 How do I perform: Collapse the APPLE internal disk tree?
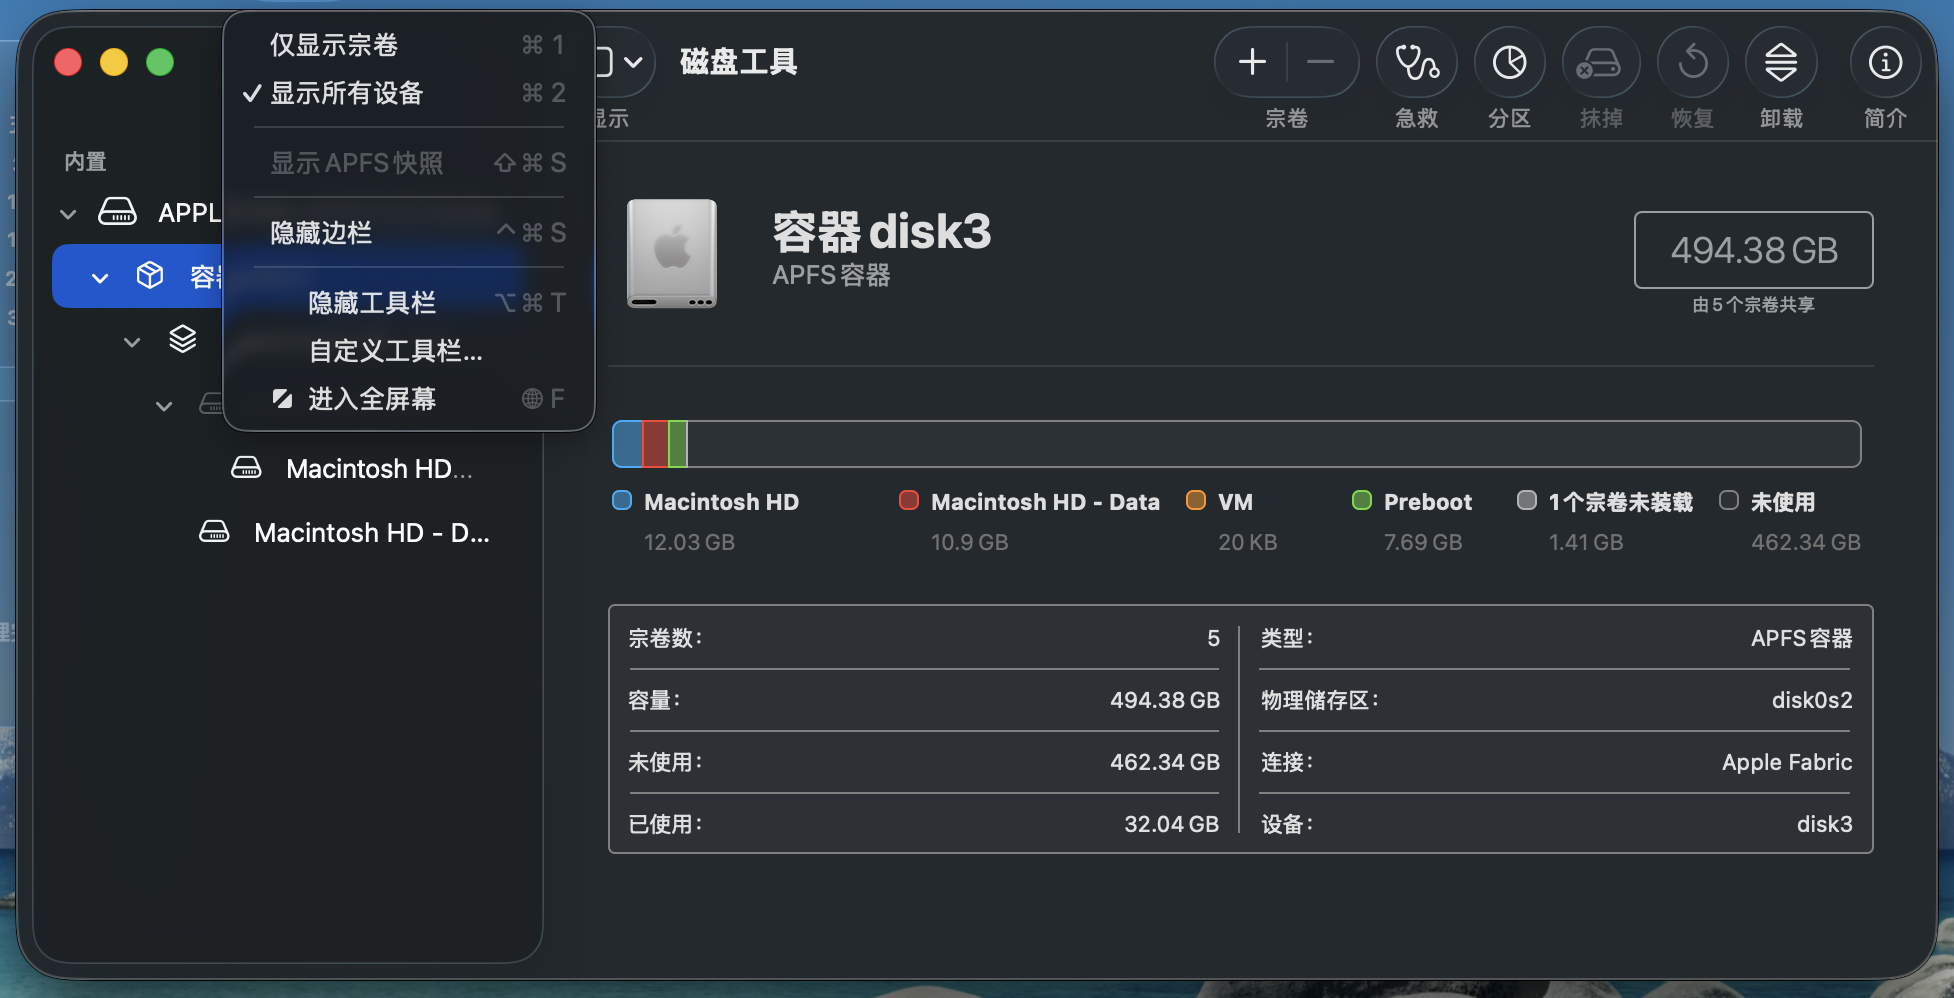[x=68, y=214]
